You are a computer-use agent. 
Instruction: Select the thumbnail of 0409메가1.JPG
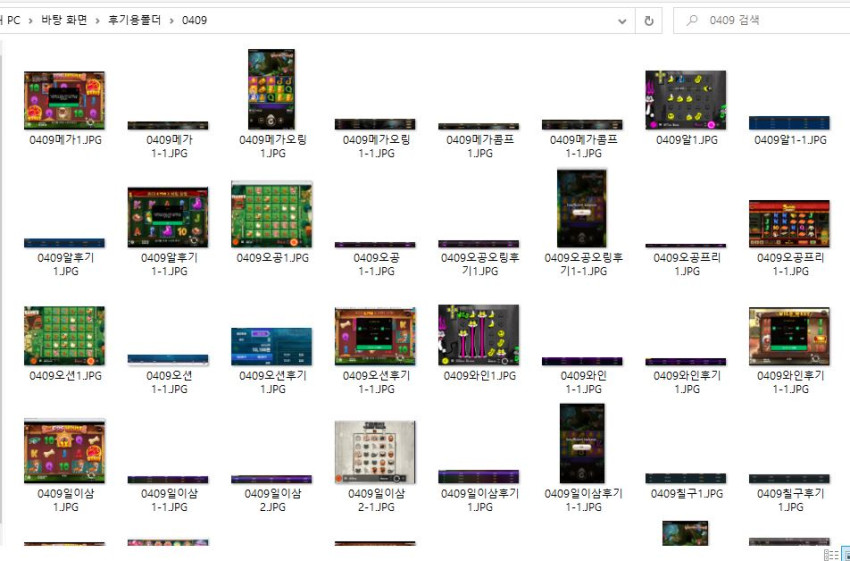pos(65,100)
